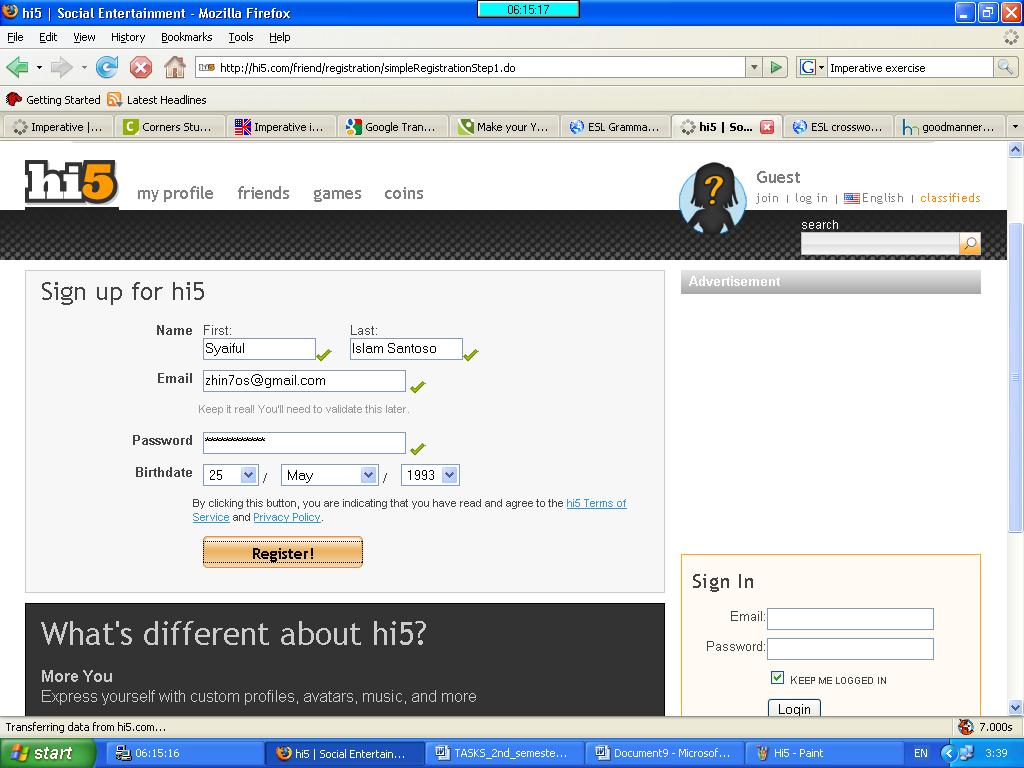Open the coins navigation link
The height and width of the screenshot is (768, 1024).
404,193
